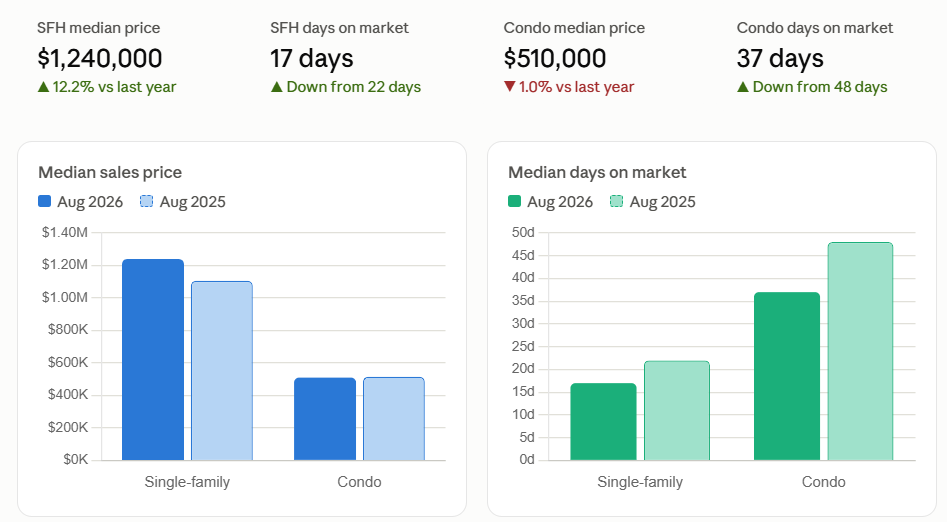Screen dimensions: 947x522
Task: Click the SFH median price label
Action: [x=98, y=28]
